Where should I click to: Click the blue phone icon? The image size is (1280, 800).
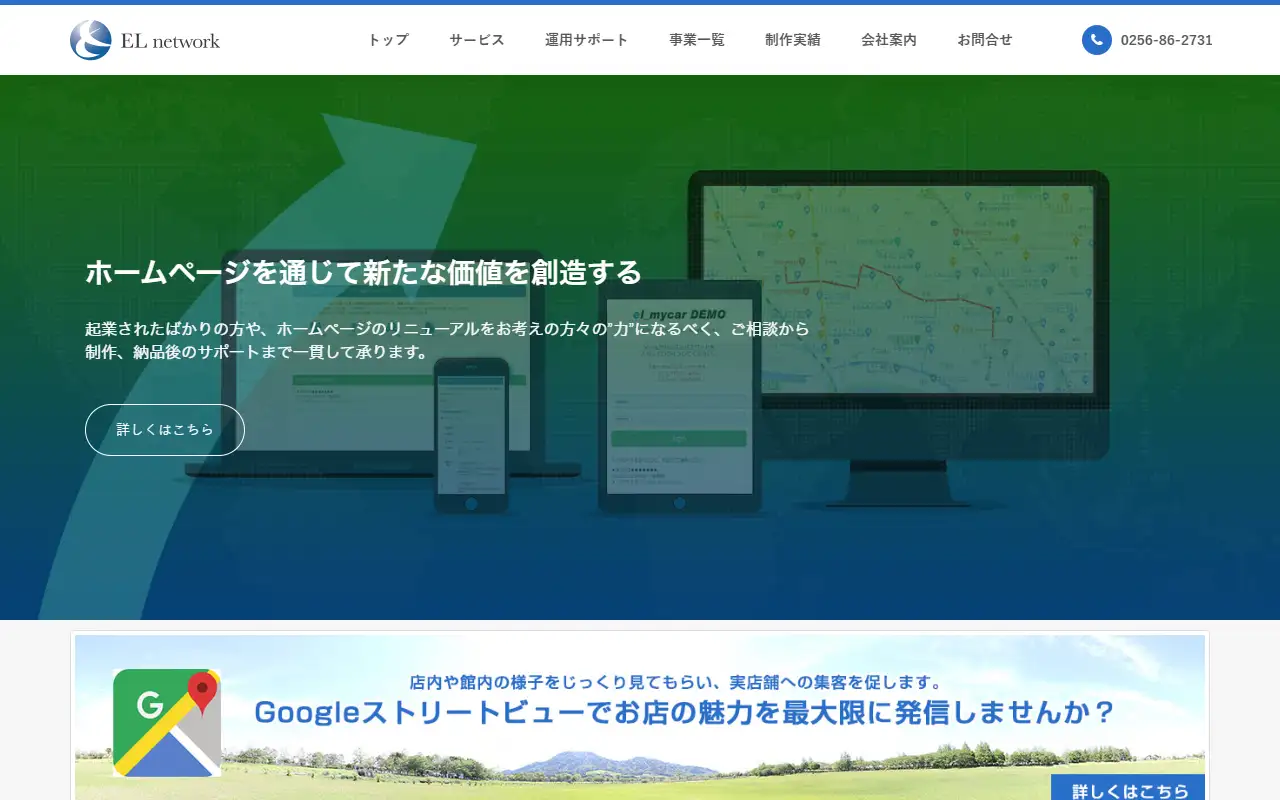click(x=1096, y=40)
